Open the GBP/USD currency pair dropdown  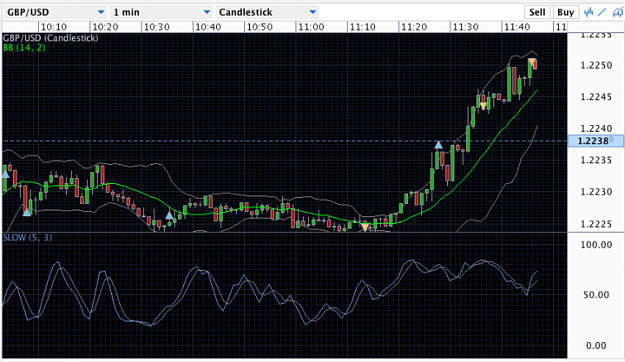pyautogui.click(x=55, y=12)
